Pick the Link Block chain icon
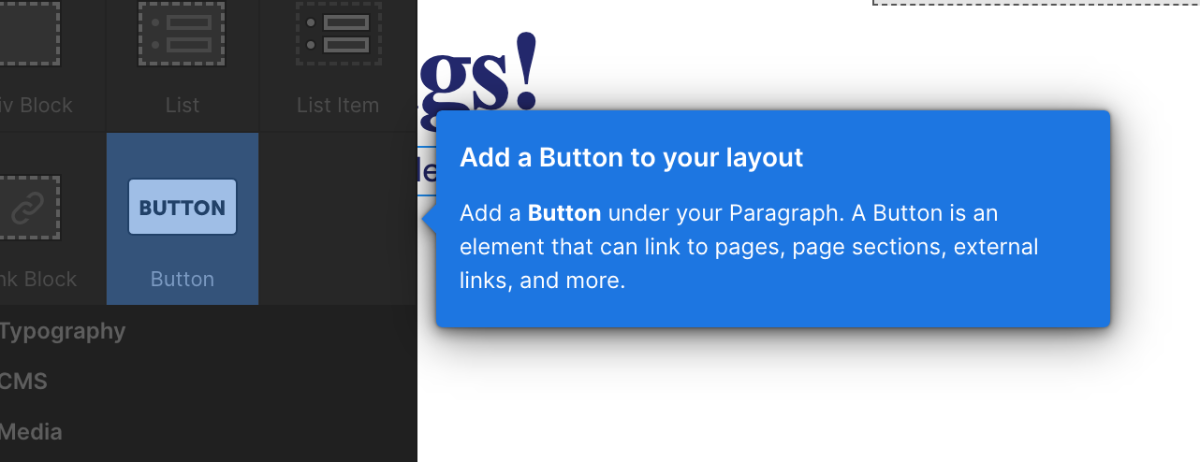This screenshot has height=462, width=1200. (x=30, y=207)
